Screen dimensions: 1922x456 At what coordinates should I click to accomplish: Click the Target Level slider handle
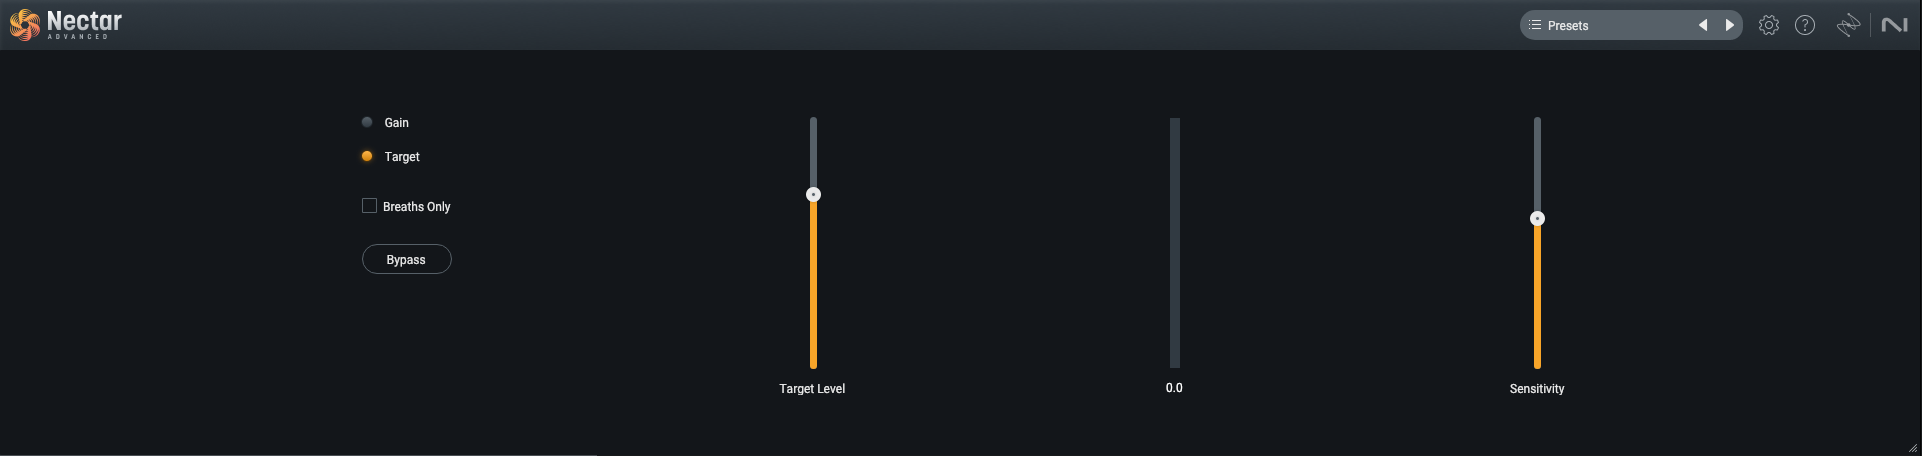(x=813, y=194)
